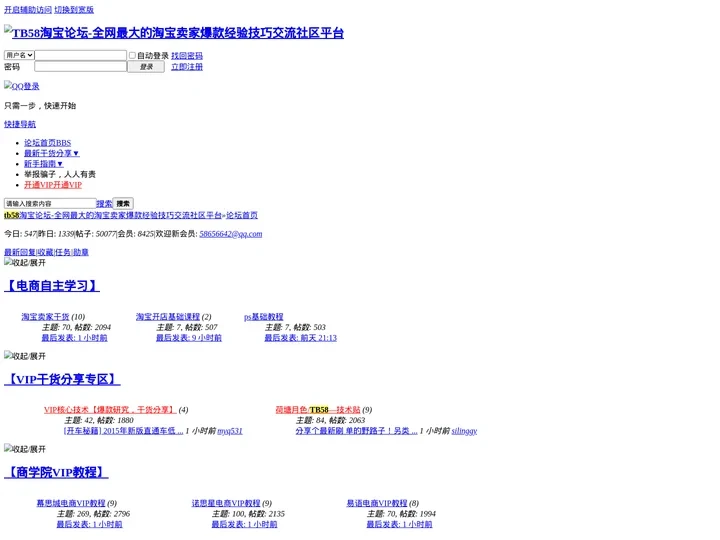Viewport: 720px width, 540px height.
Task: Expand the 最新干货分享 menu arrow
Action: click(76, 153)
